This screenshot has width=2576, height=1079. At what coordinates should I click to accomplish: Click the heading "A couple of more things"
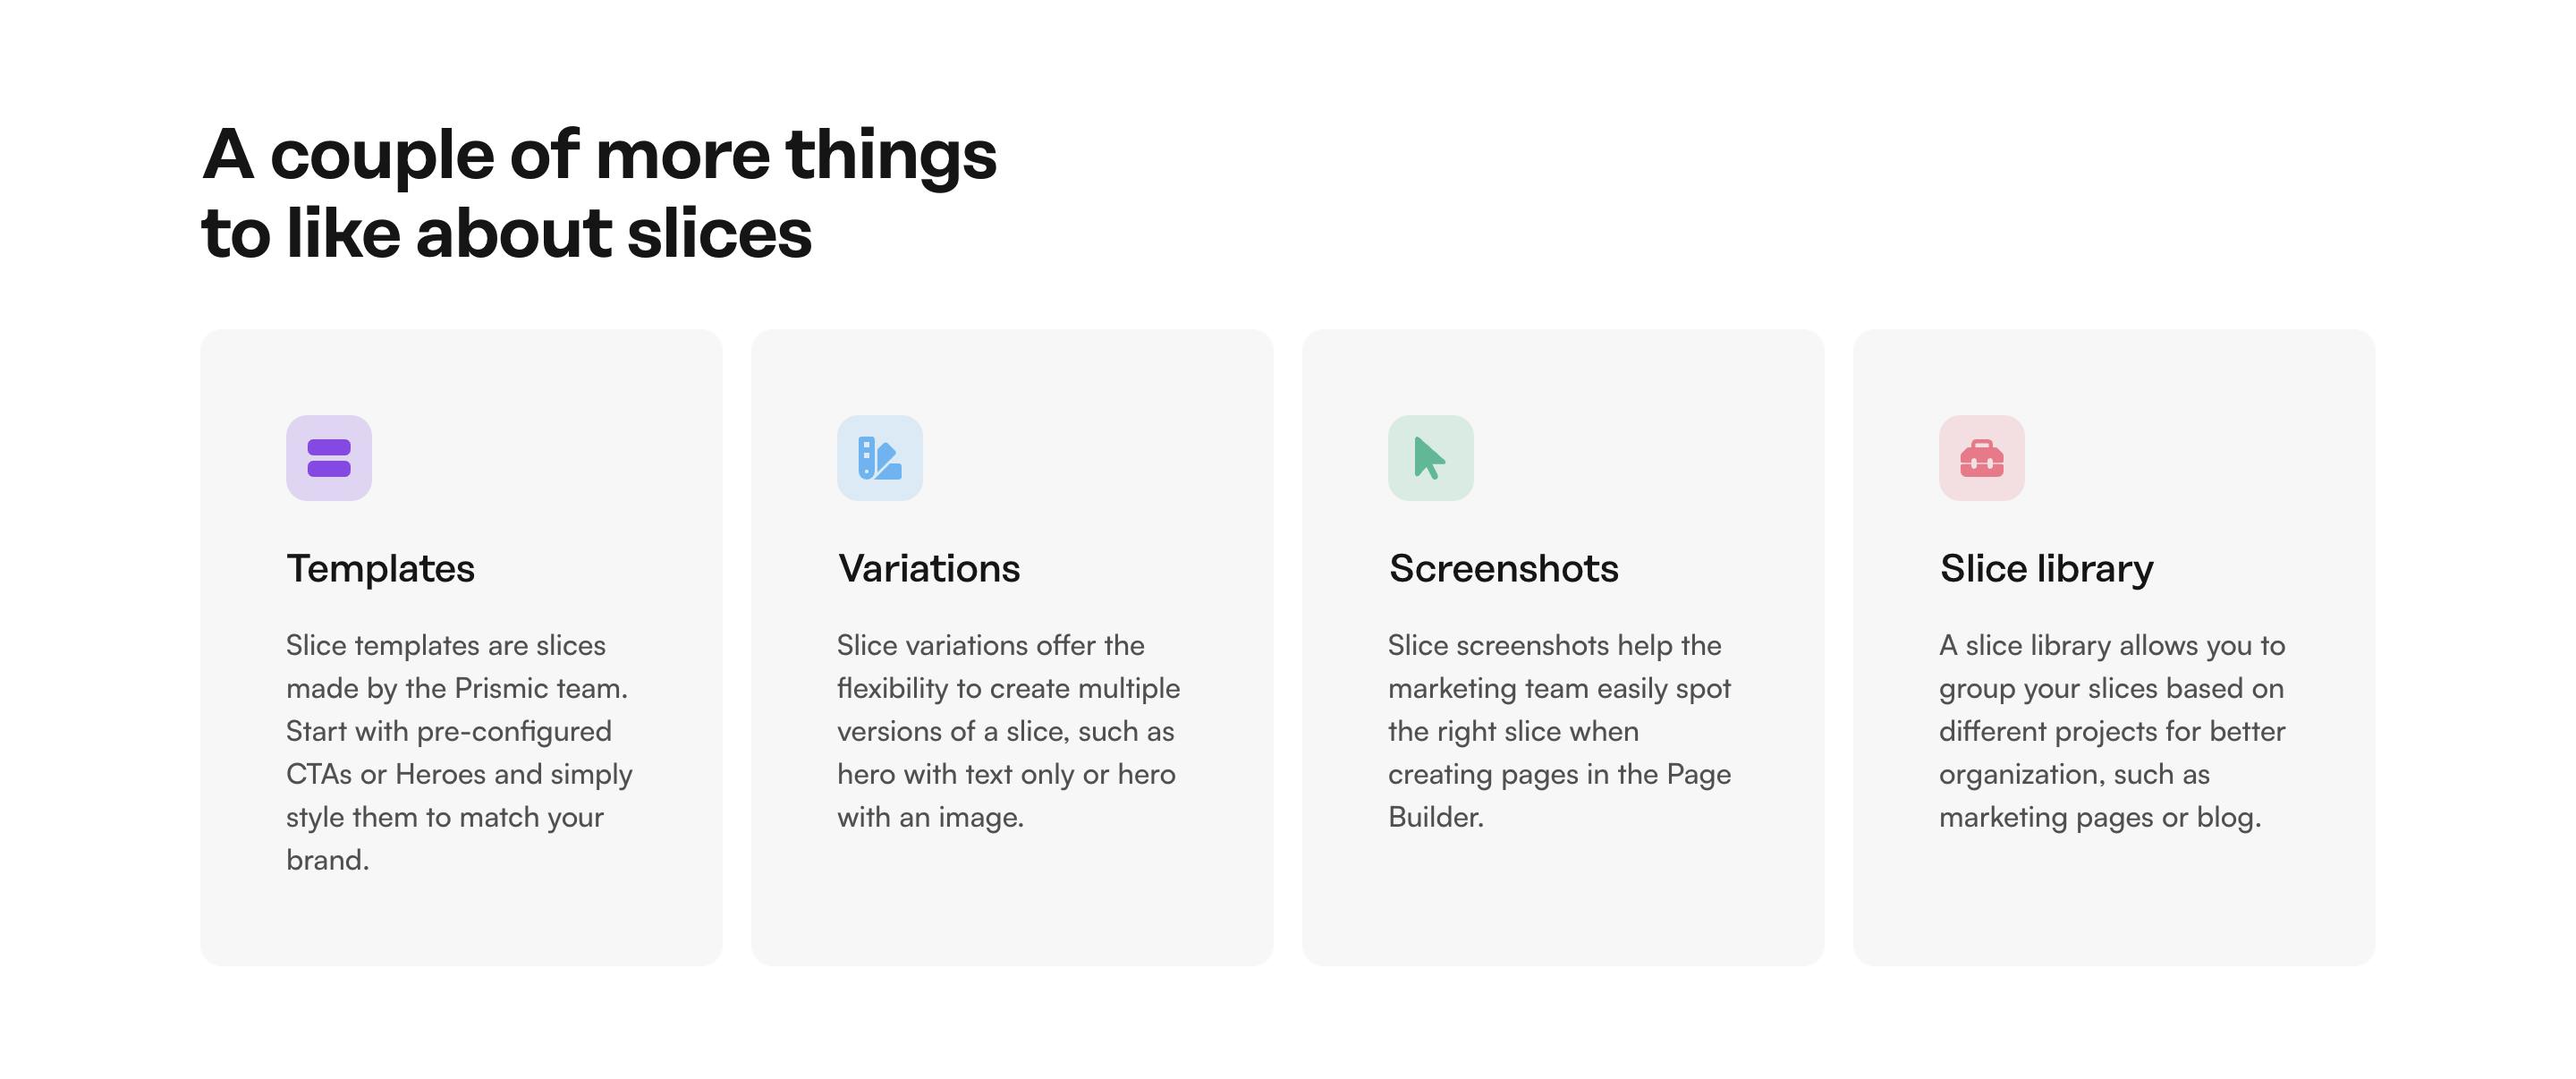pos(599,156)
